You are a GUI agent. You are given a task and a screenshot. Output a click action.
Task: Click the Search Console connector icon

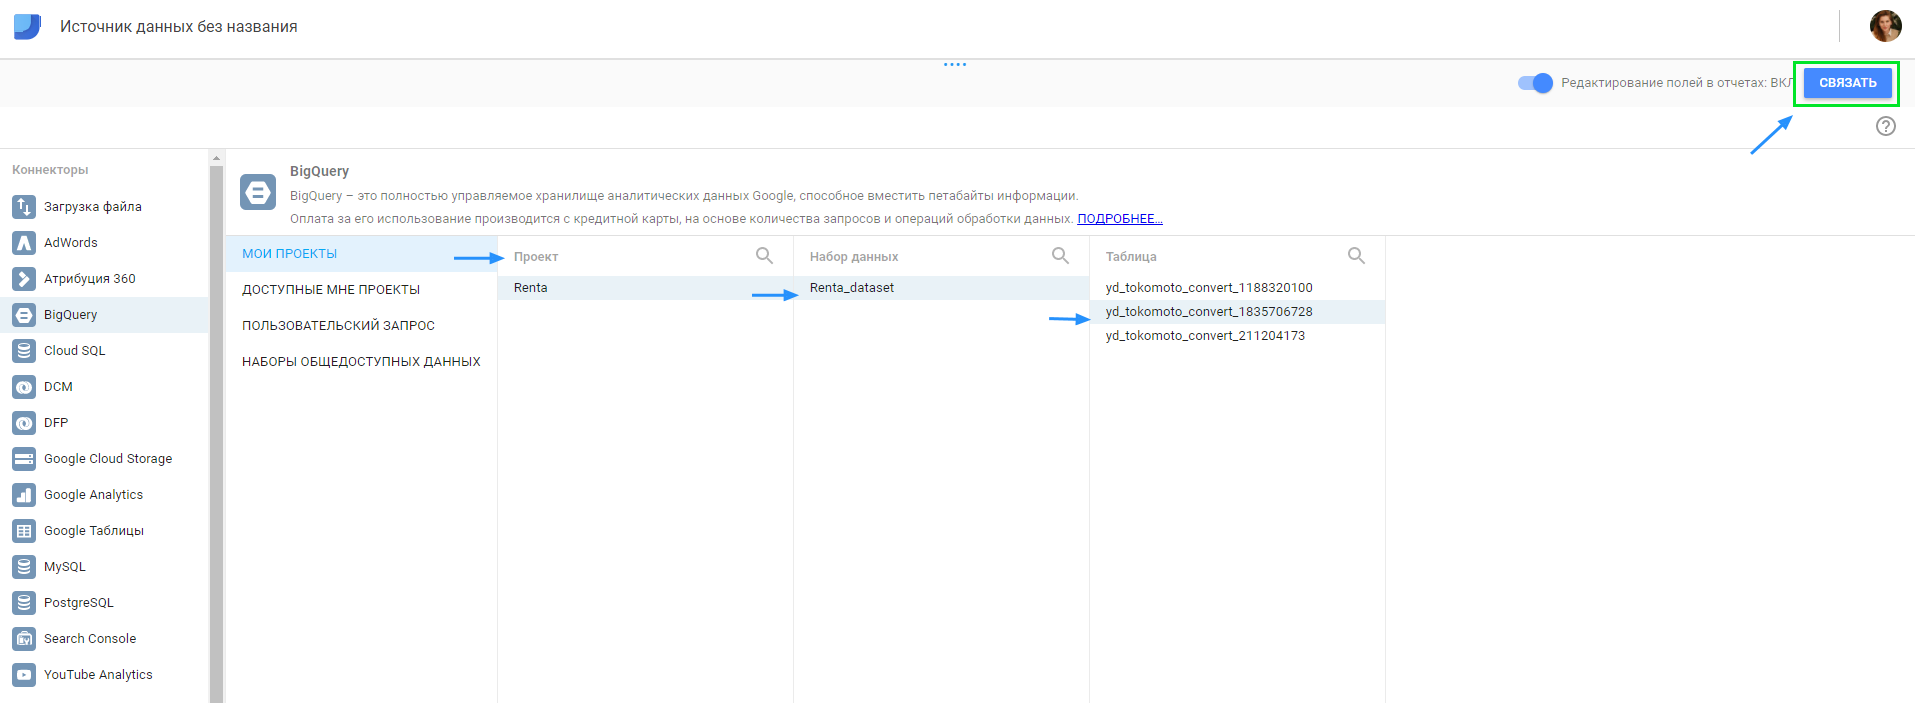coord(24,639)
